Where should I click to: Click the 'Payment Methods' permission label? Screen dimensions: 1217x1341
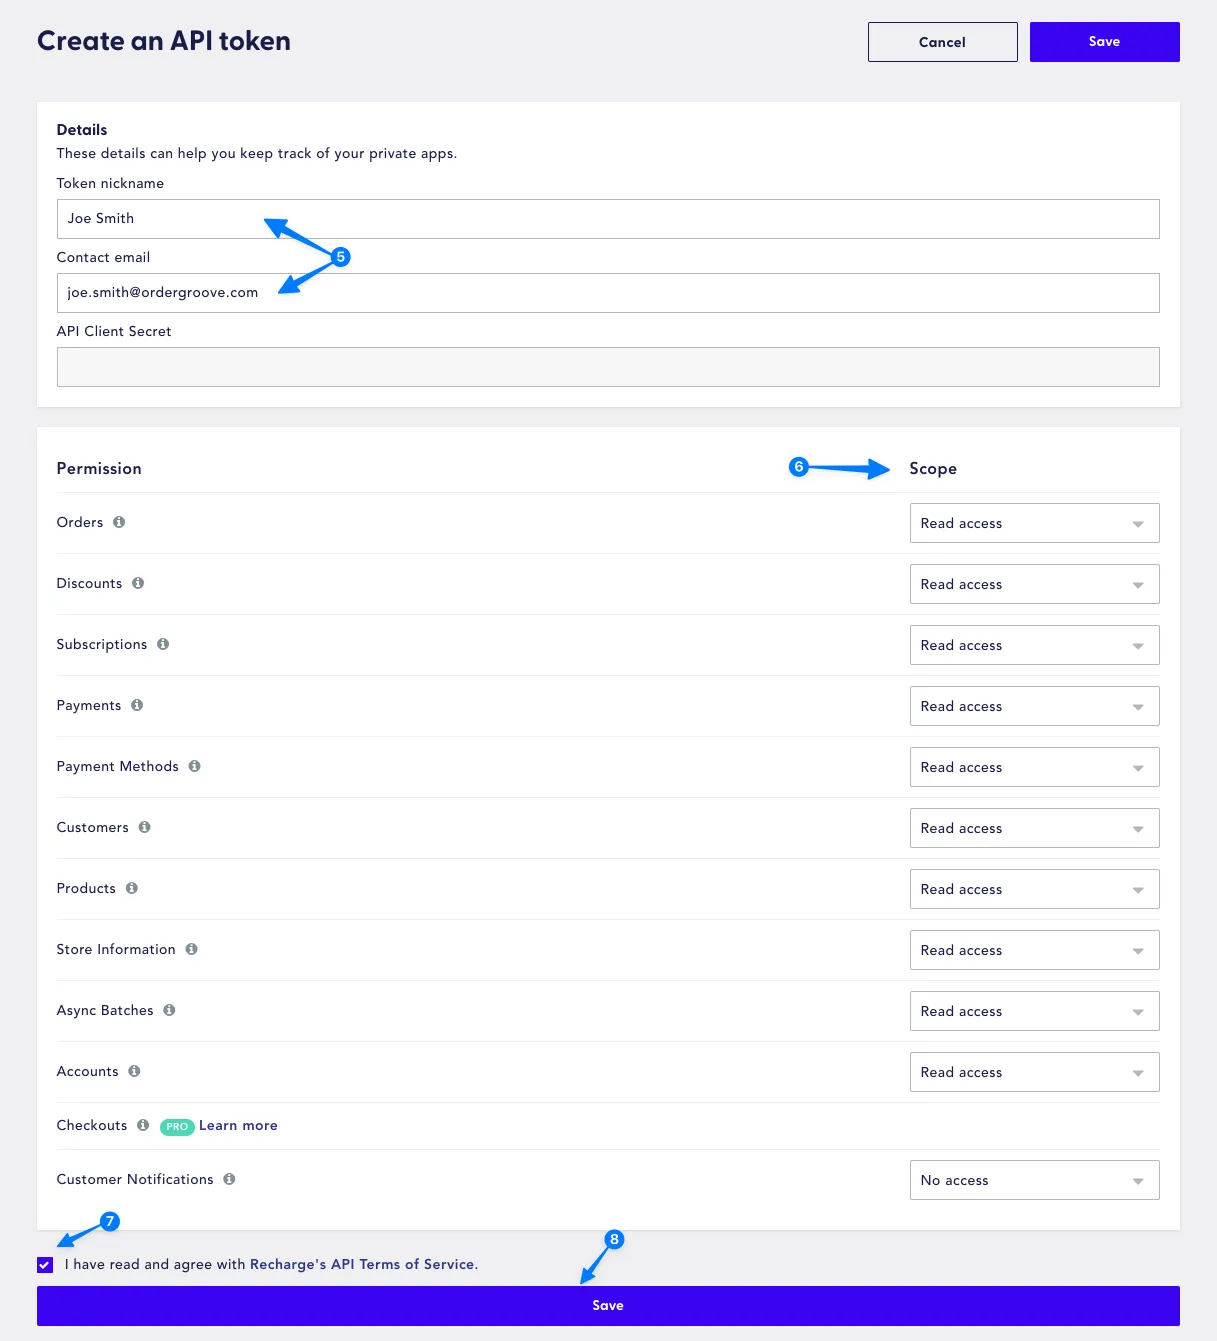tap(118, 766)
